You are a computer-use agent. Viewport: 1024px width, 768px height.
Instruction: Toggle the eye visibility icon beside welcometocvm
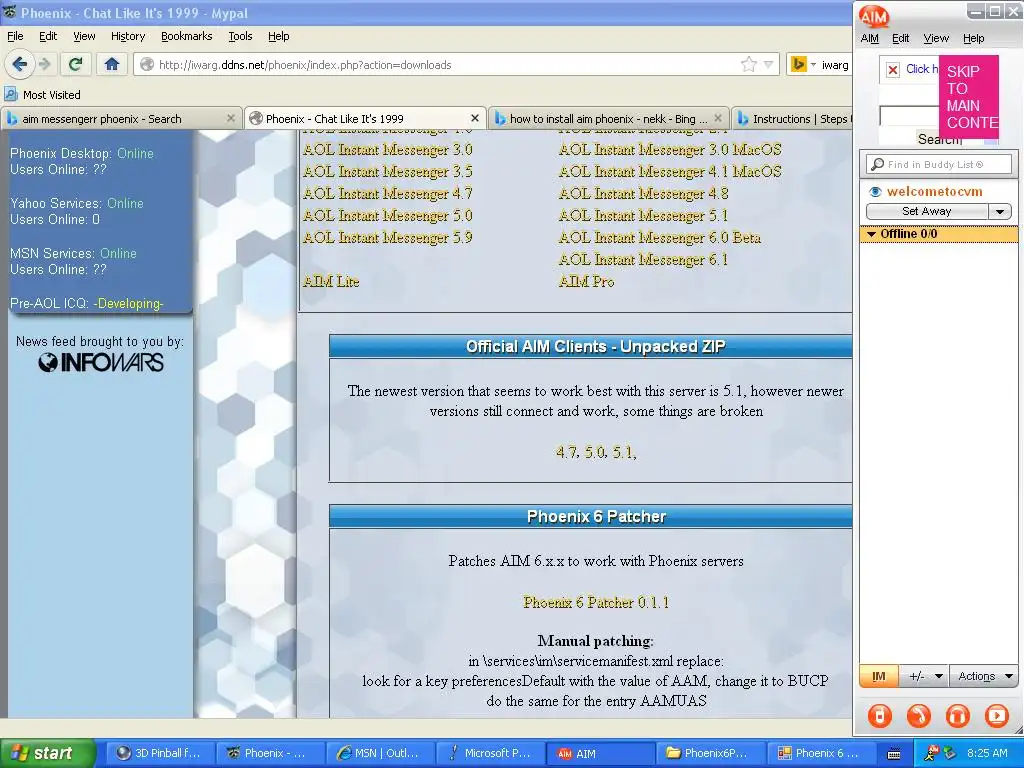pos(875,191)
